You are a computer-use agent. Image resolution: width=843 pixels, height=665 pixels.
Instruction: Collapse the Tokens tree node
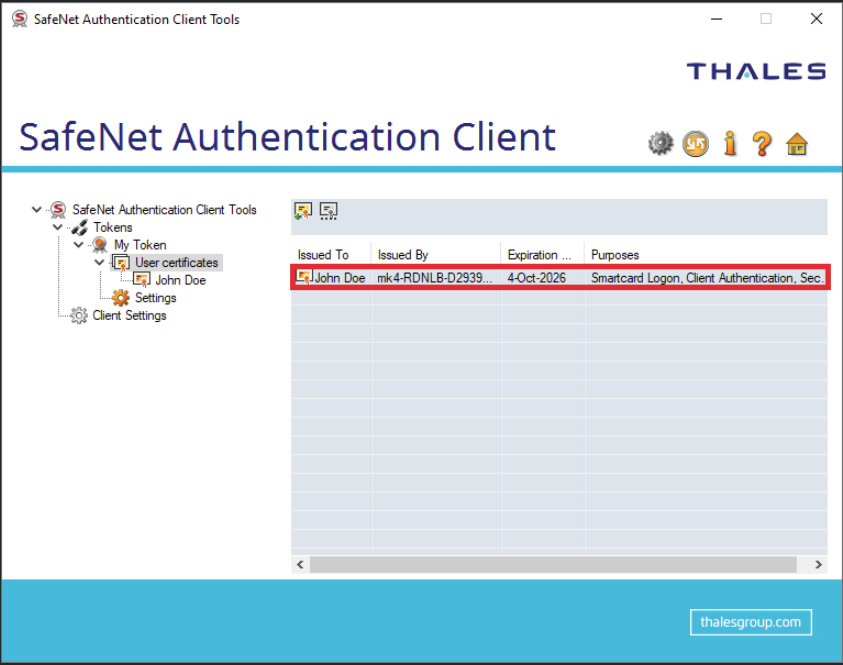pyautogui.click(x=58, y=227)
